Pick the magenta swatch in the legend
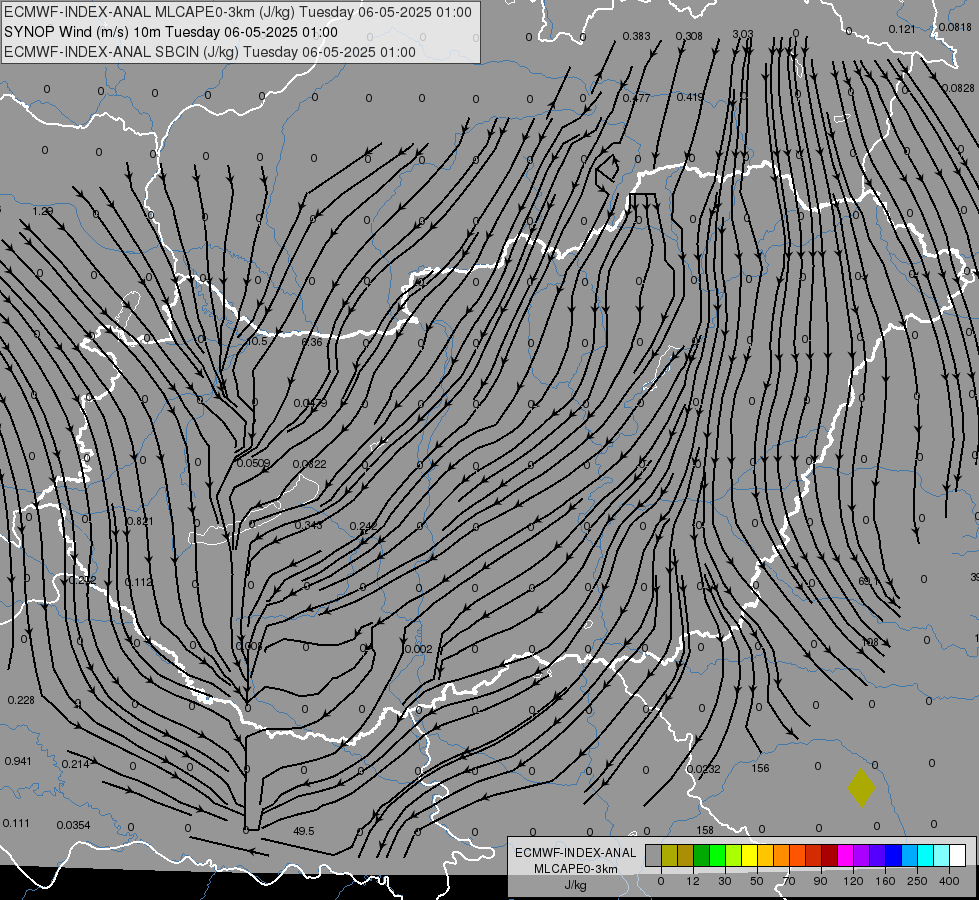 tap(845, 855)
